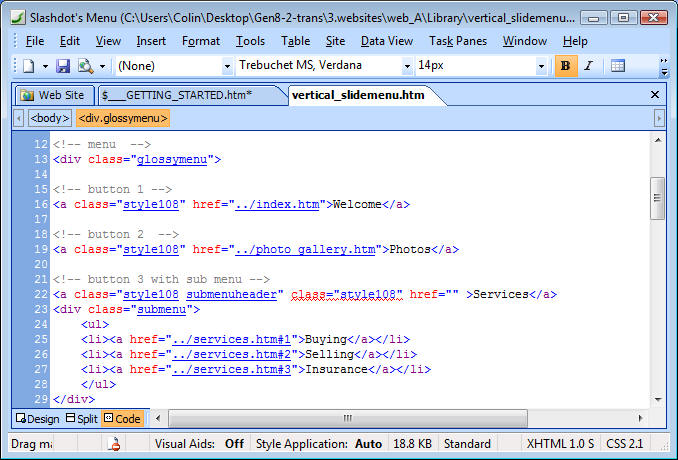Click the horizontal scrollbar right arrow
The image size is (678, 460).
640,418
